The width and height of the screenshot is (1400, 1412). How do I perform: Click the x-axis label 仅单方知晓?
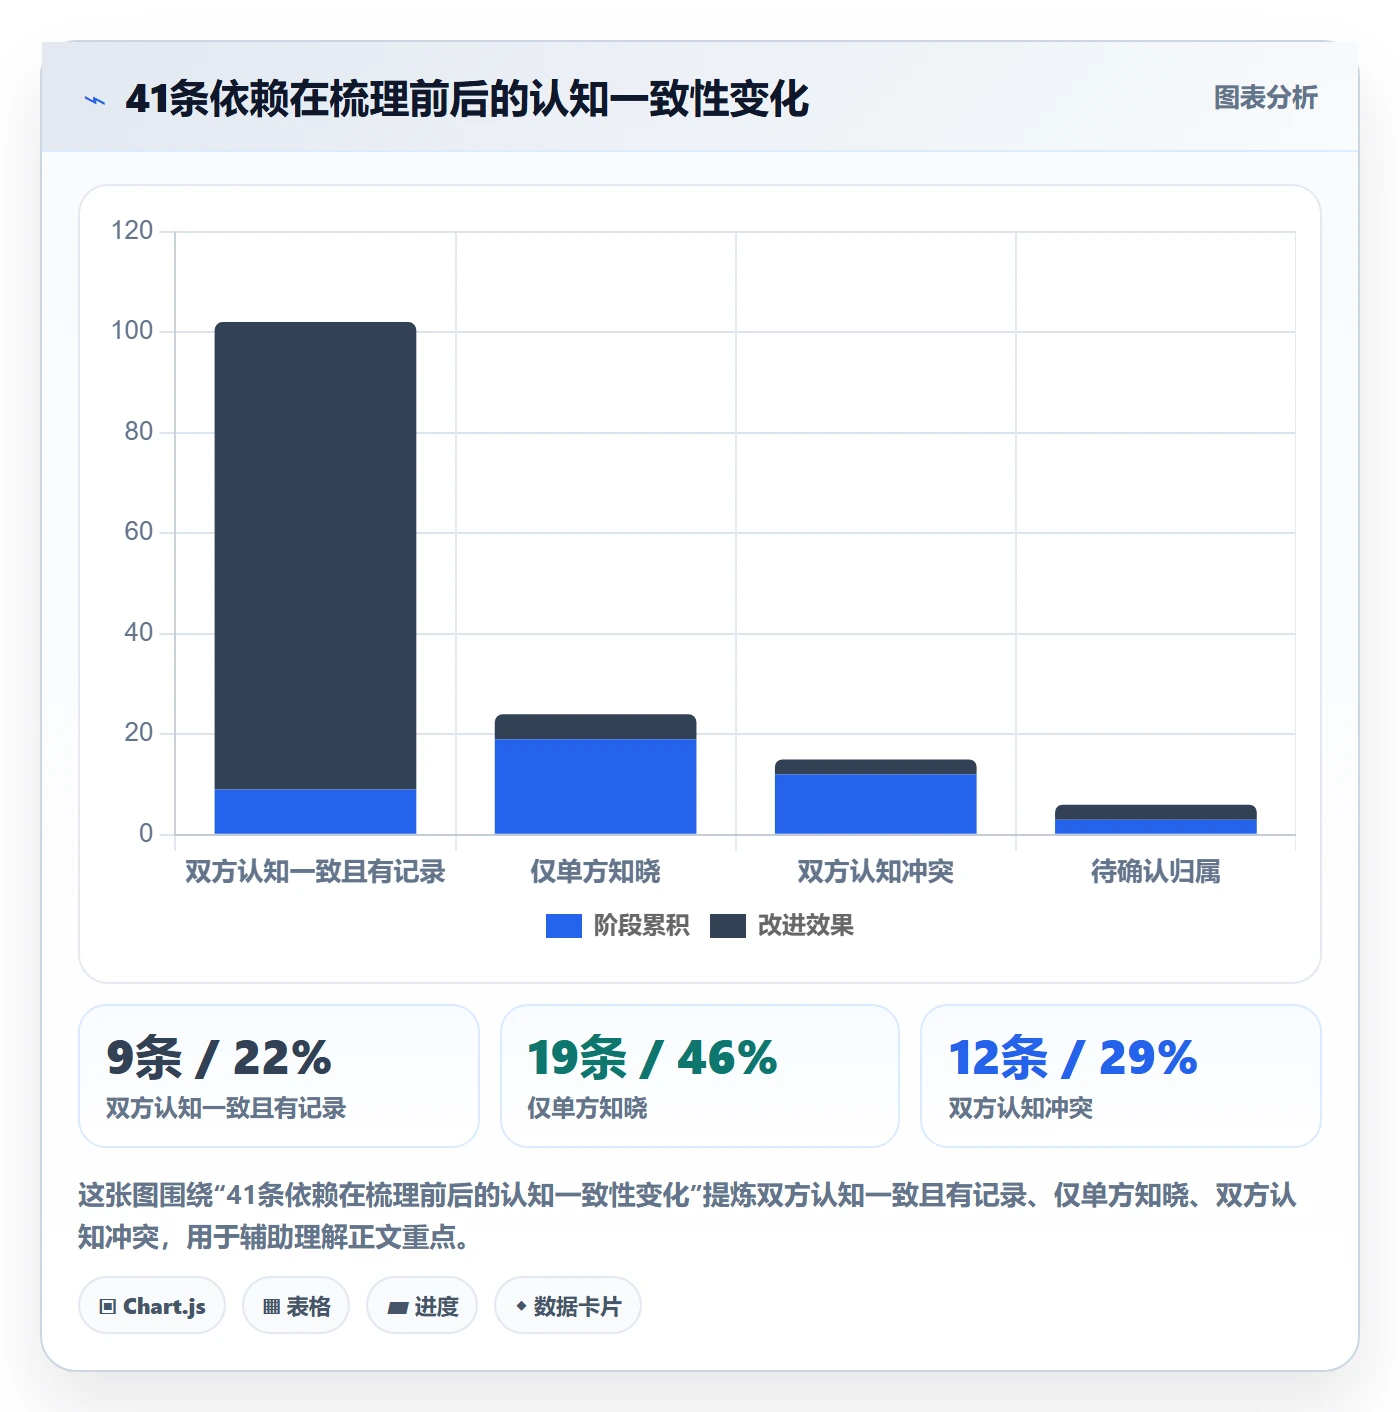pos(595,872)
